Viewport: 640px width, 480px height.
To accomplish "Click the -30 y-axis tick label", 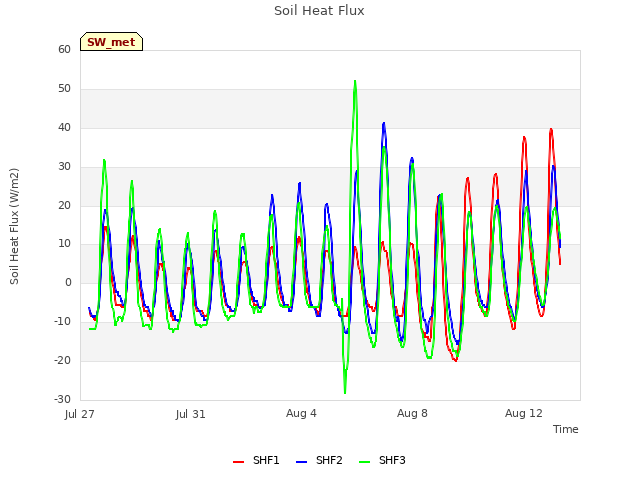I will coord(62,399).
